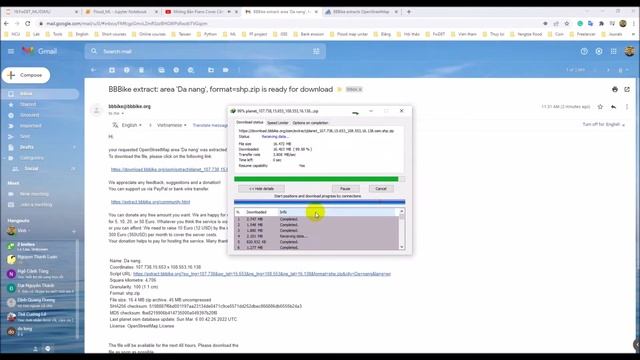Viewport: 640px width, 360px height.
Task: Print all messages icon
Action: [615, 89]
